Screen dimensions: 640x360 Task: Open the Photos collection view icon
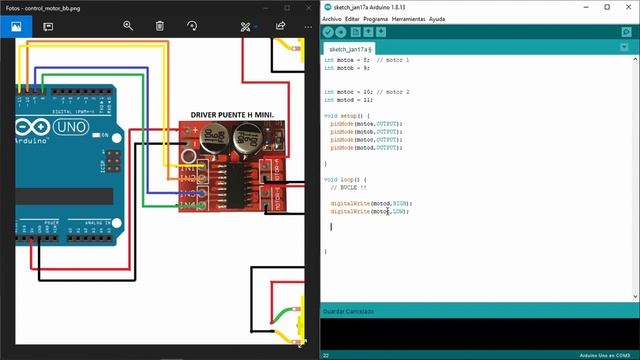[16, 27]
